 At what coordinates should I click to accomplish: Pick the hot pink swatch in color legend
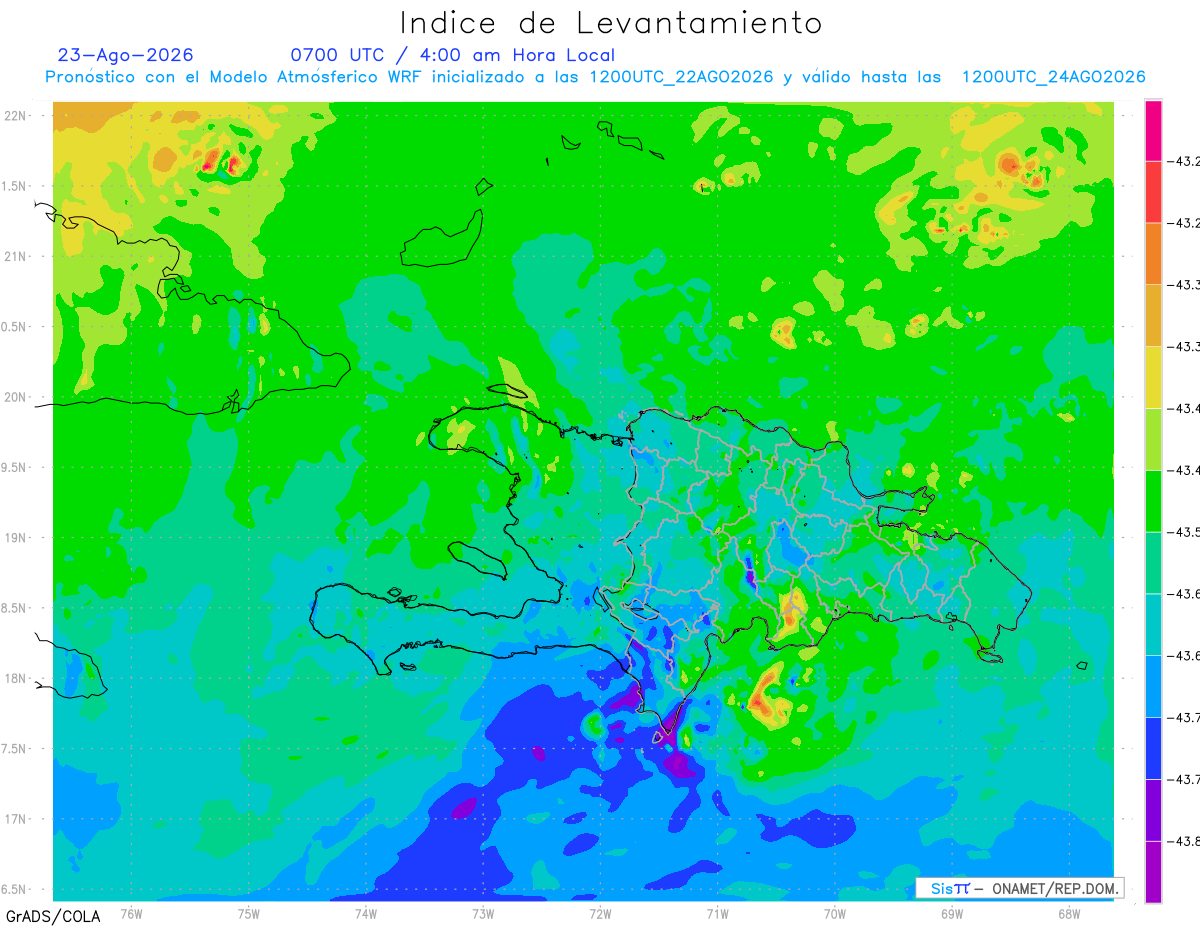[x=1153, y=131]
